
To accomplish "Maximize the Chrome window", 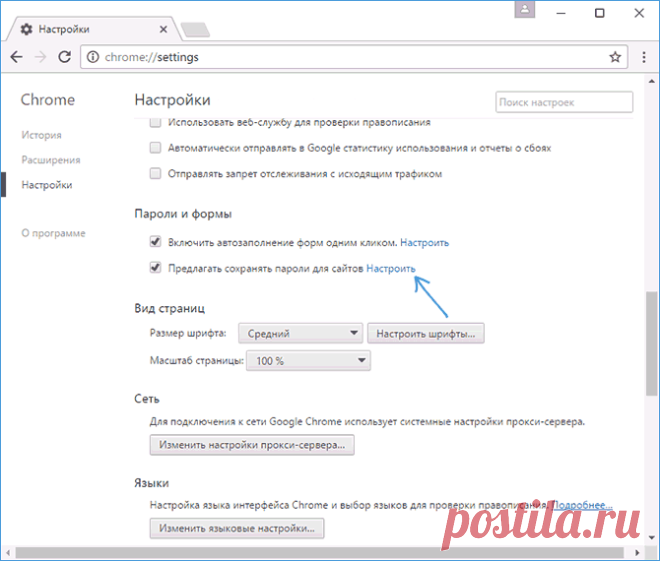I will point(599,13).
